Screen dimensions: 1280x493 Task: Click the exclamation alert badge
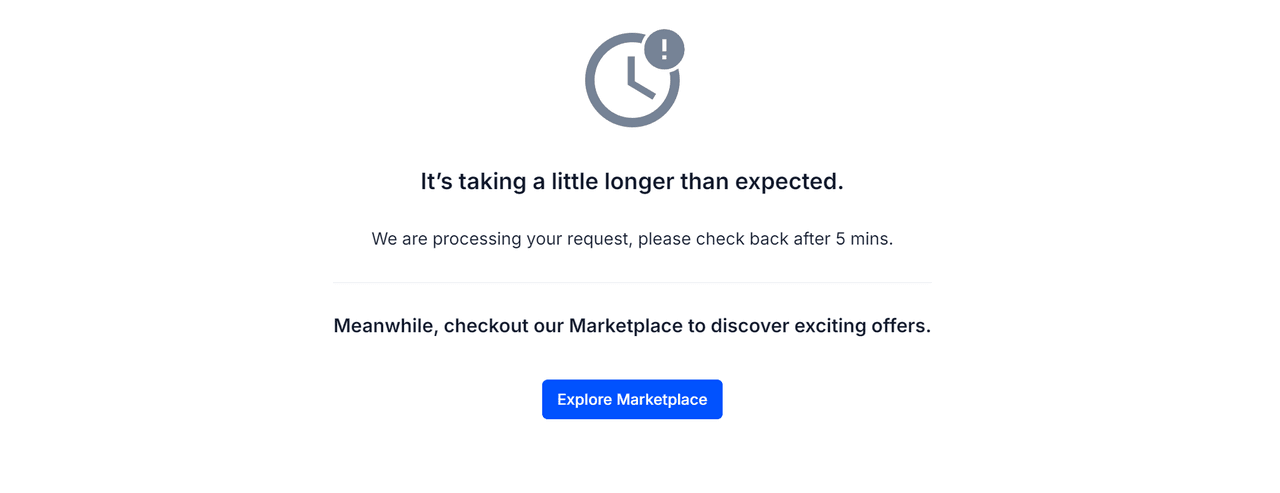click(x=664, y=49)
